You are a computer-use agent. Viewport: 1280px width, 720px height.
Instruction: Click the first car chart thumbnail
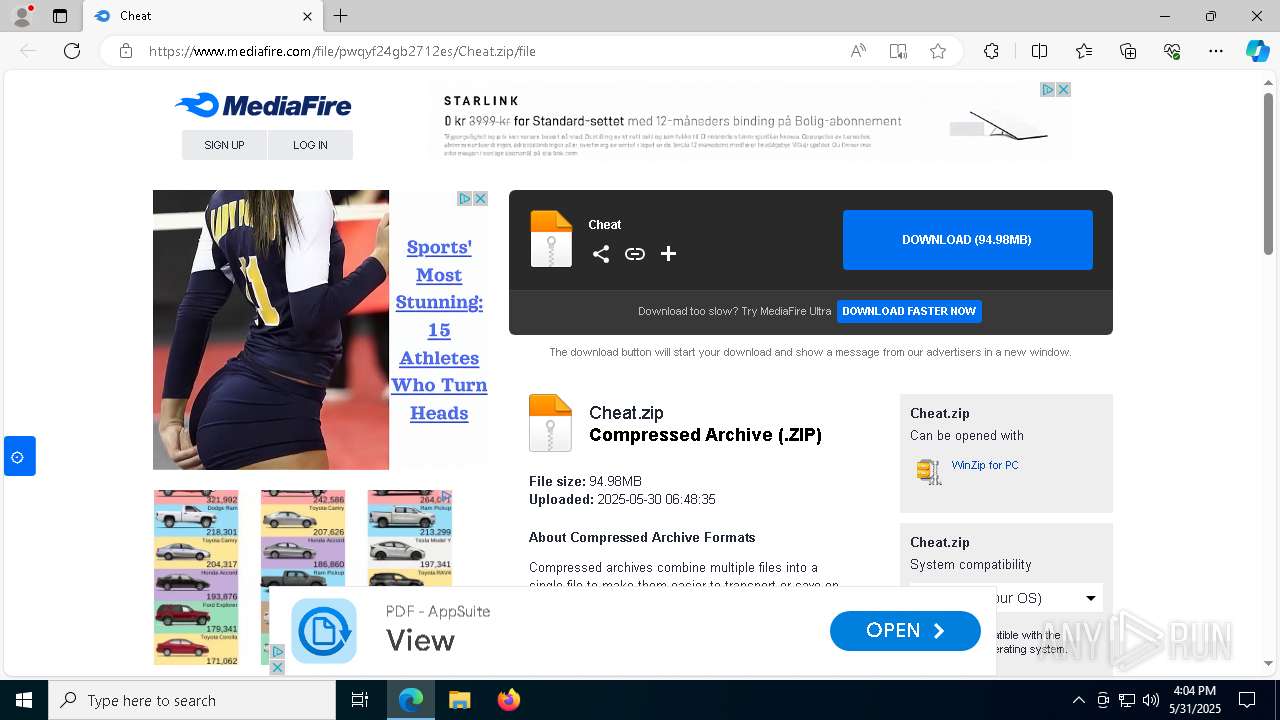[196, 578]
